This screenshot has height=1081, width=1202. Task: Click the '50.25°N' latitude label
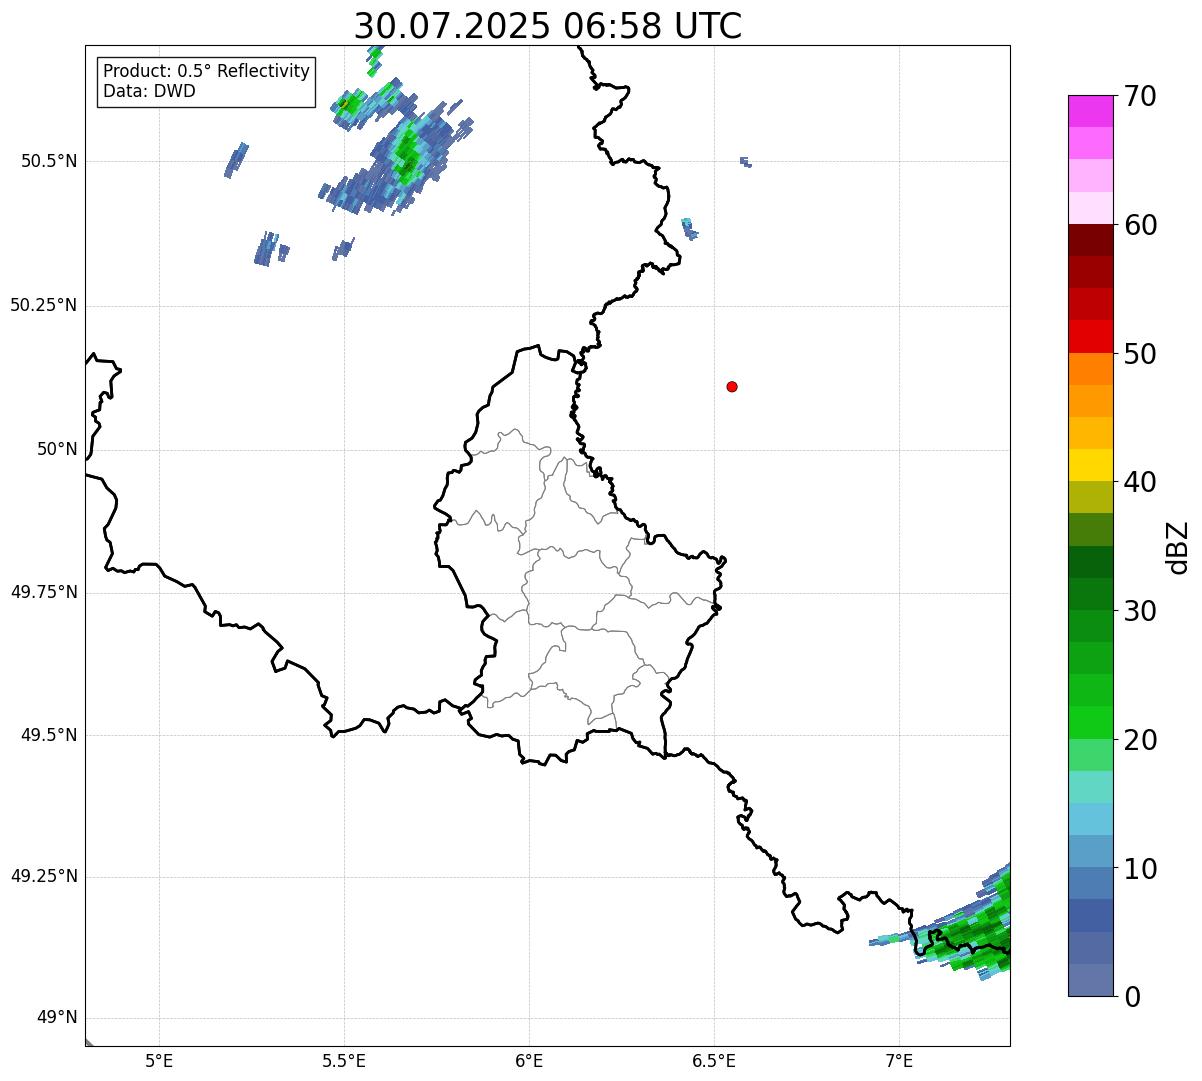tap(44, 305)
